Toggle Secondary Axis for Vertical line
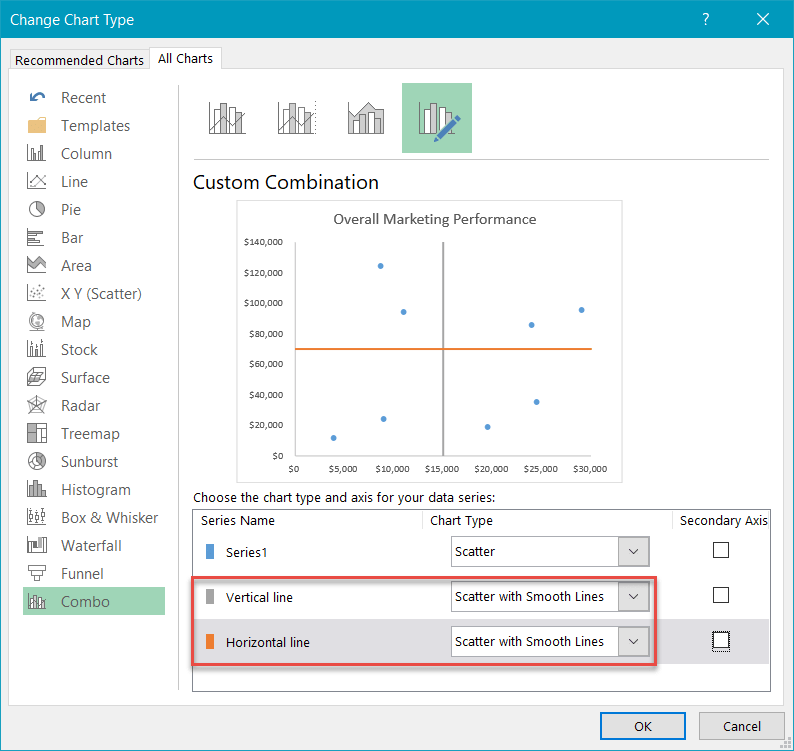The width and height of the screenshot is (794, 751). (721, 596)
